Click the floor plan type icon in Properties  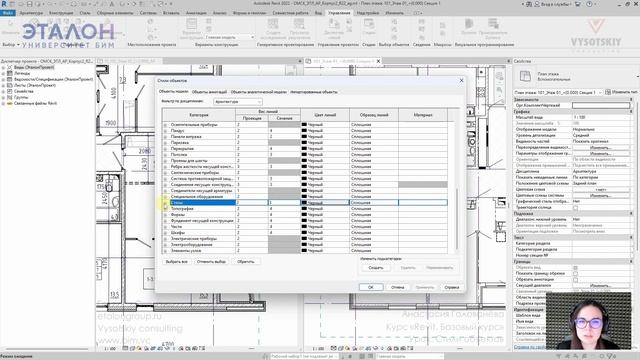point(525,76)
